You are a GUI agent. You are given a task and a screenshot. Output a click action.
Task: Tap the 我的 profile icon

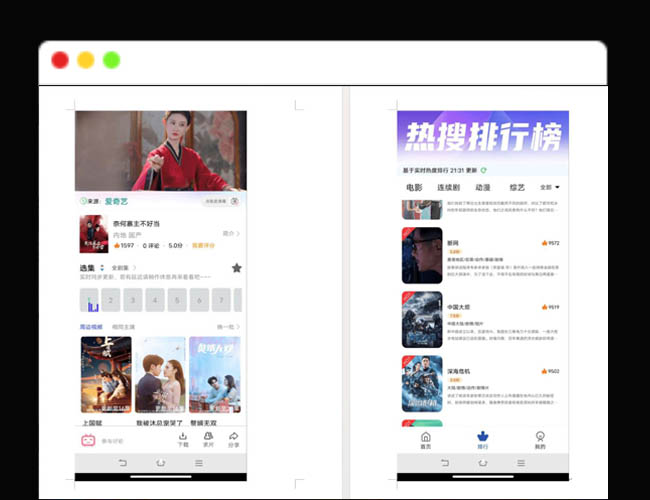540,441
